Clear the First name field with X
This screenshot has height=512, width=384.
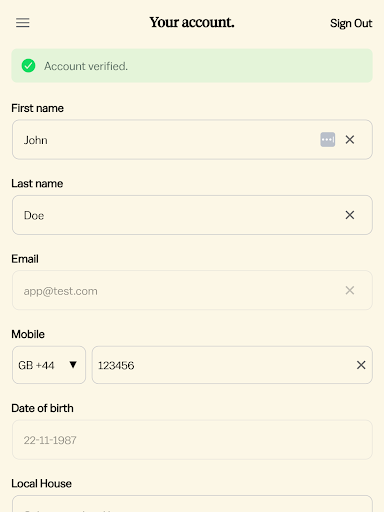pos(350,139)
